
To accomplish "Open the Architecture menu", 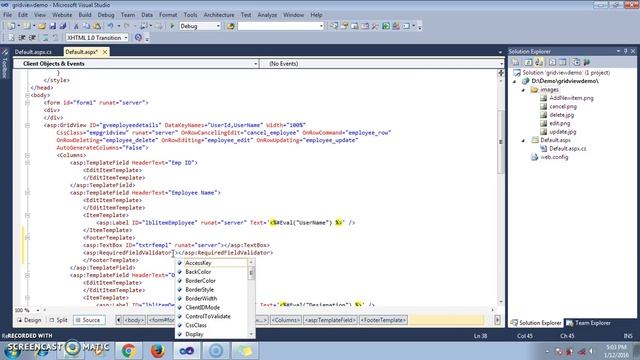I will click(x=219, y=15).
